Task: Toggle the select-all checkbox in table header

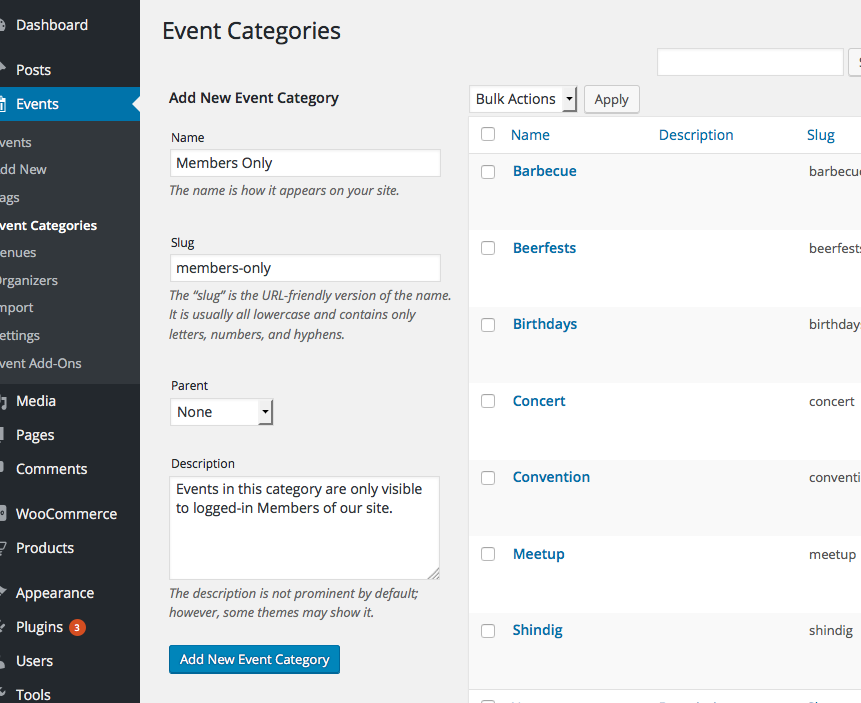Action: pos(488,134)
